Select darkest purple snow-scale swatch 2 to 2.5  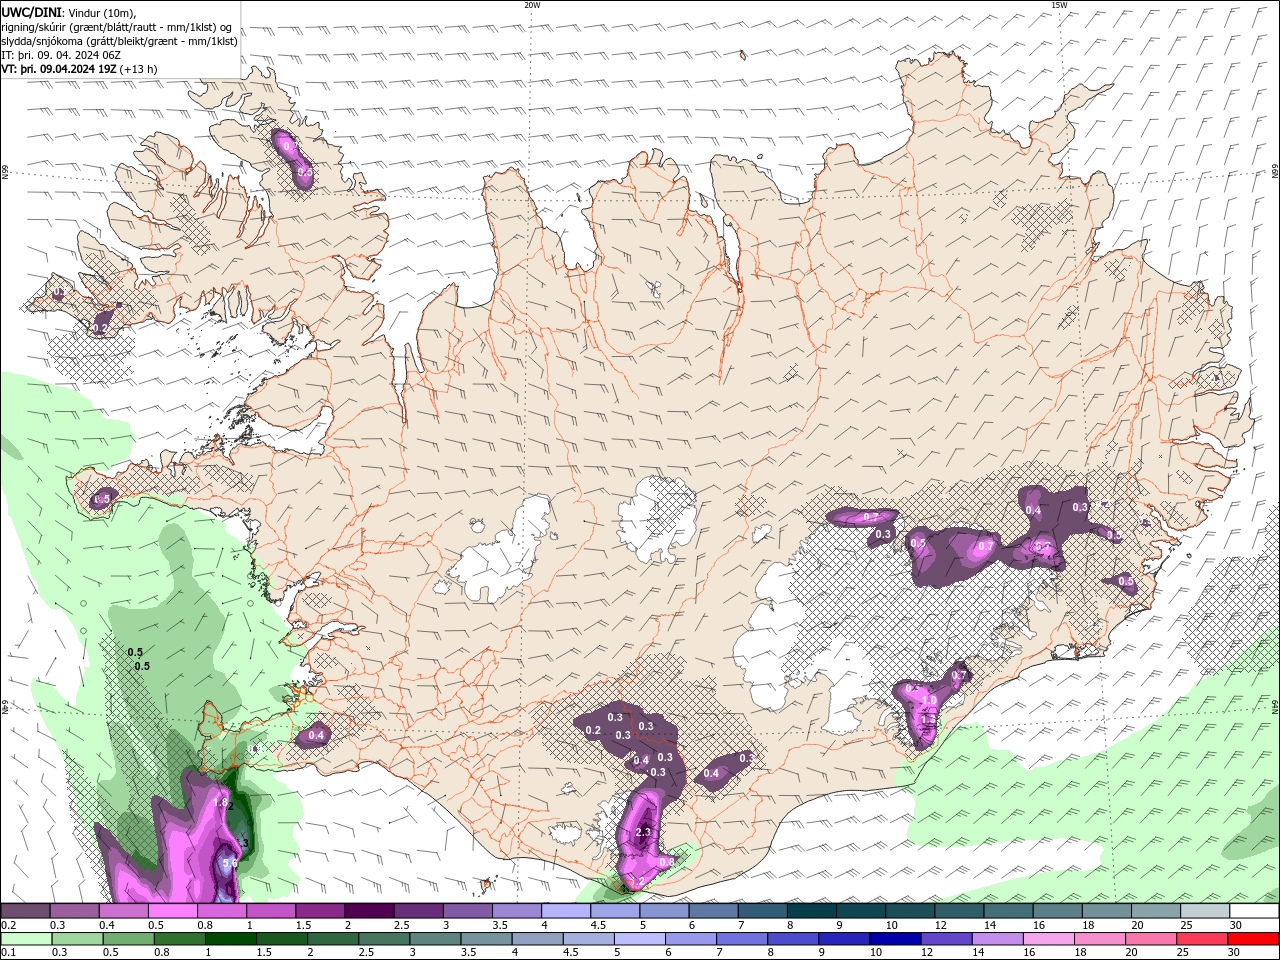tap(369, 911)
